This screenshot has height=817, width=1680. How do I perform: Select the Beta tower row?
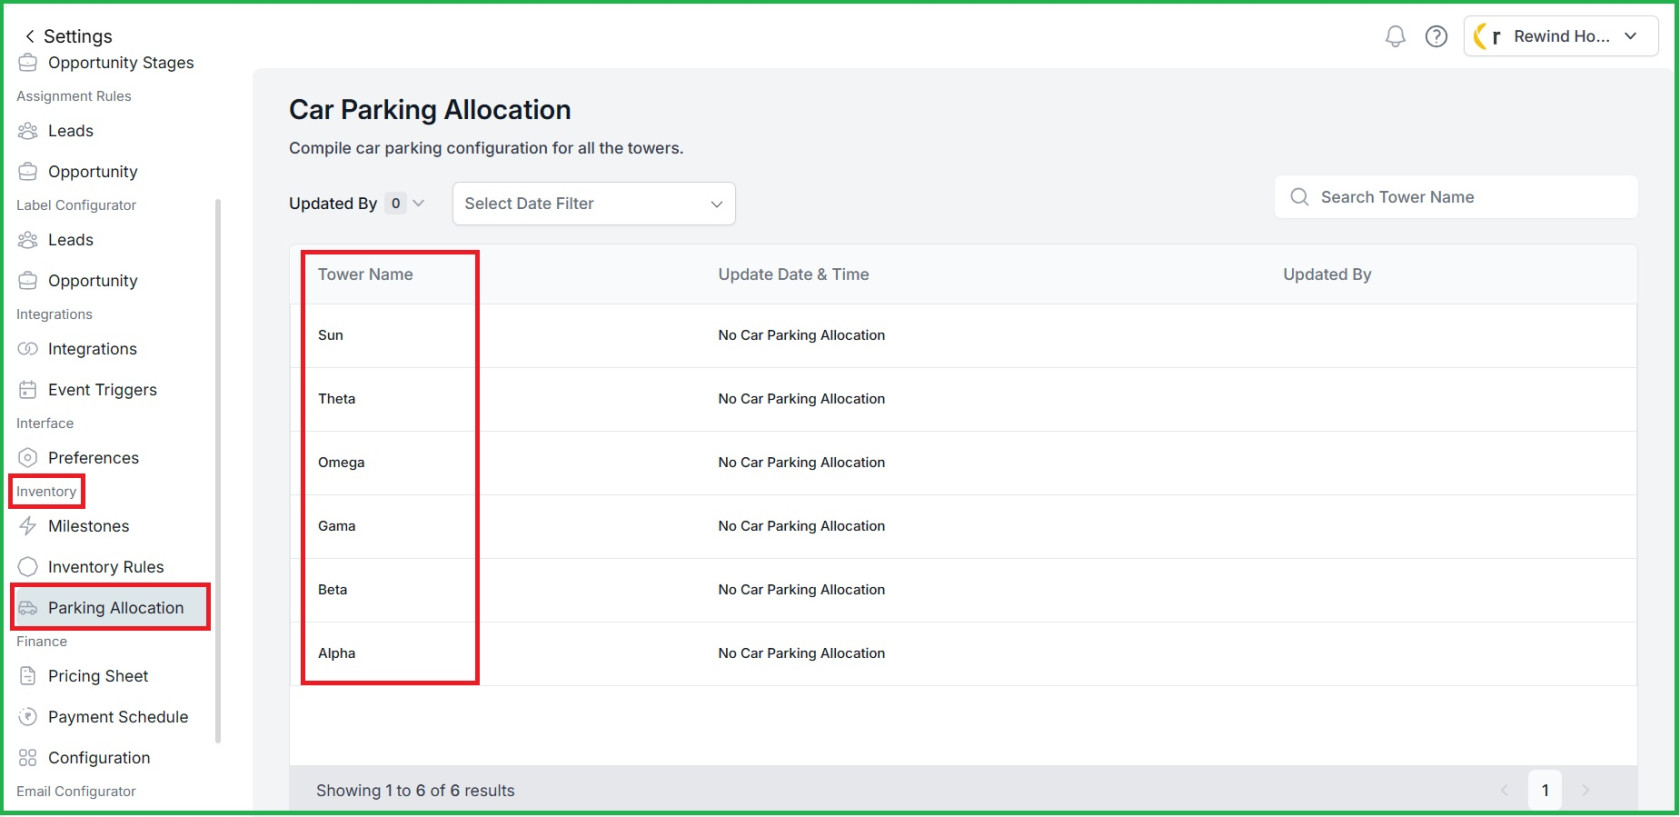964,590
